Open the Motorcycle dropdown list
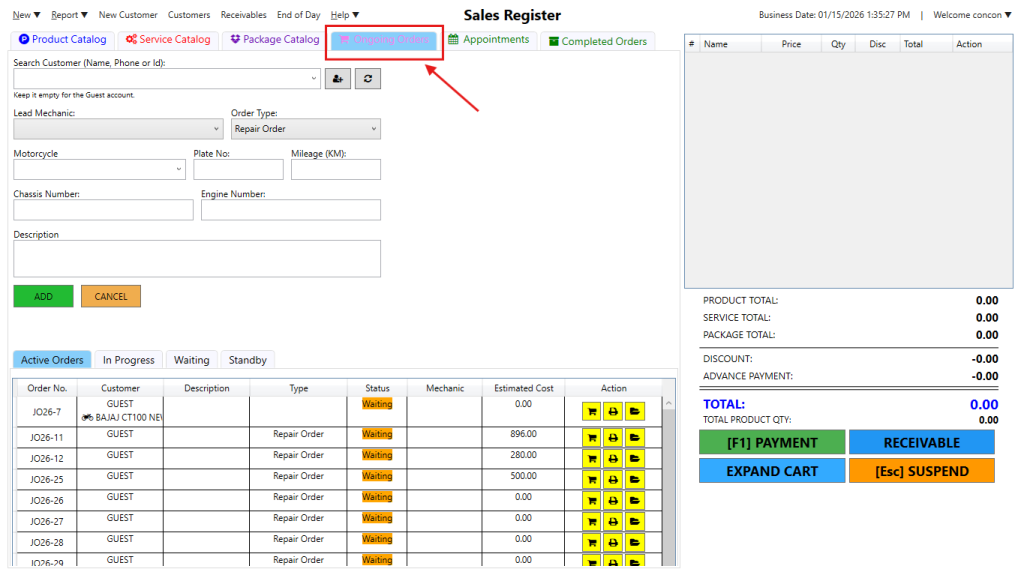Image resolution: width=1024 pixels, height=575 pixels. click(179, 170)
